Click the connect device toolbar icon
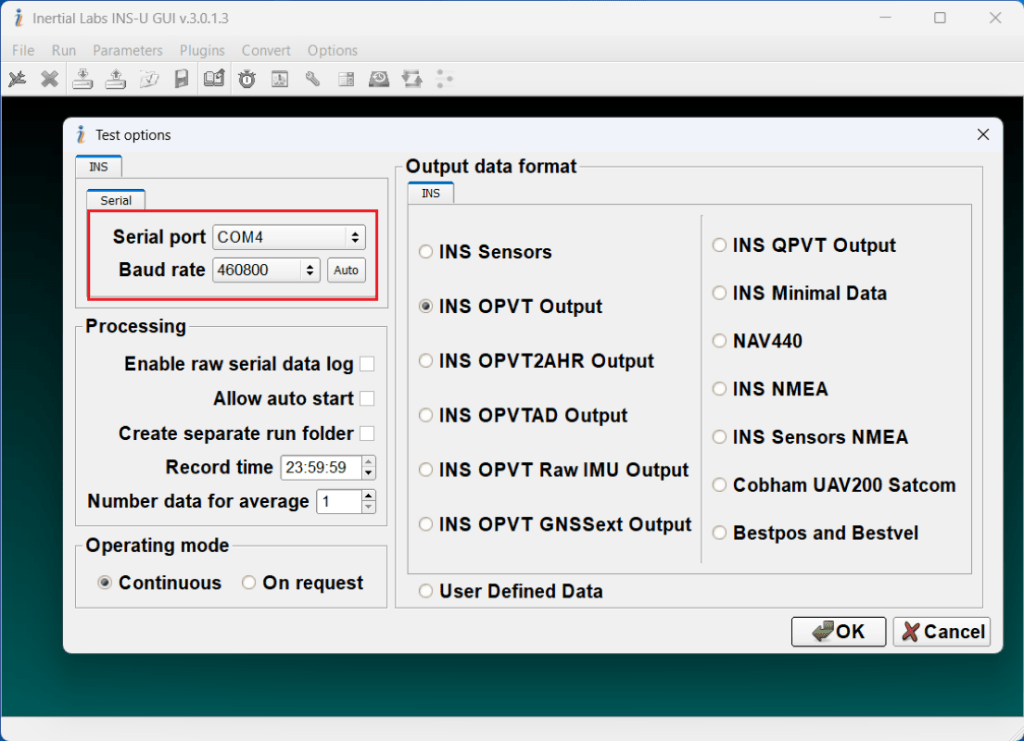The width and height of the screenshot is (1024, 741). click(x=17, y=78)
